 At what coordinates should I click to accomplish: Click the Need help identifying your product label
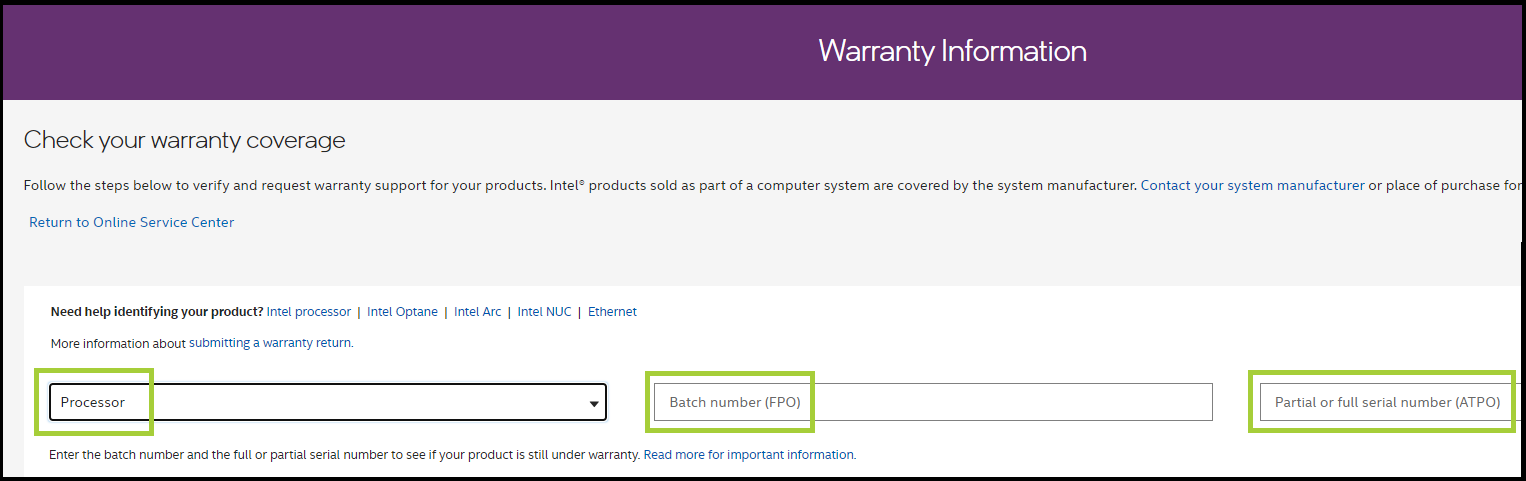[x=157, y=312]
